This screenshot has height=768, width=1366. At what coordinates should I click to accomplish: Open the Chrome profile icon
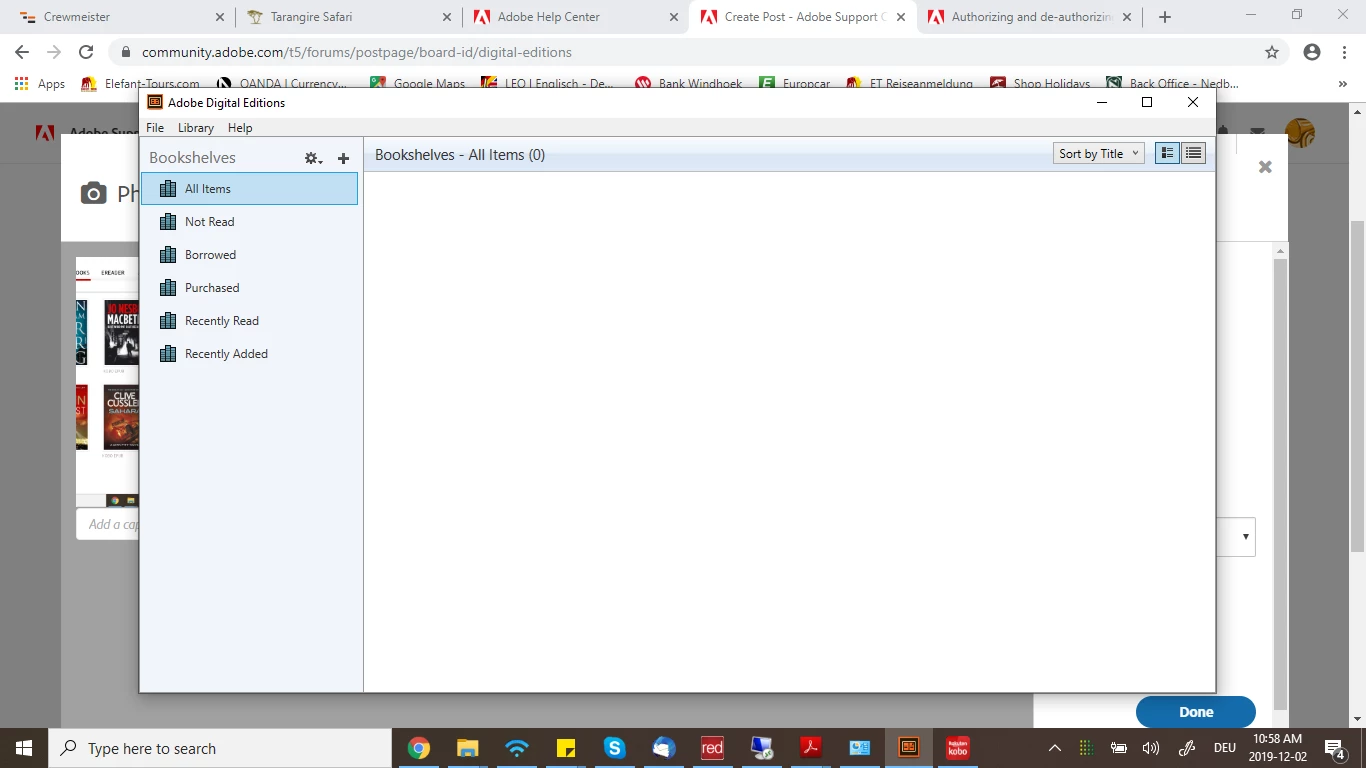pos(1312,52)
